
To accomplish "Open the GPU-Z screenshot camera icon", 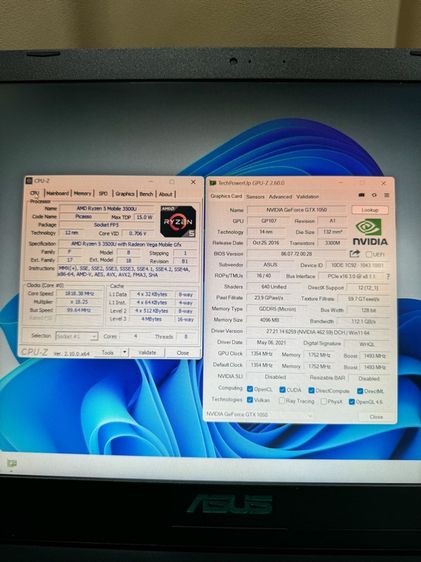I will [x=362, y=195].
